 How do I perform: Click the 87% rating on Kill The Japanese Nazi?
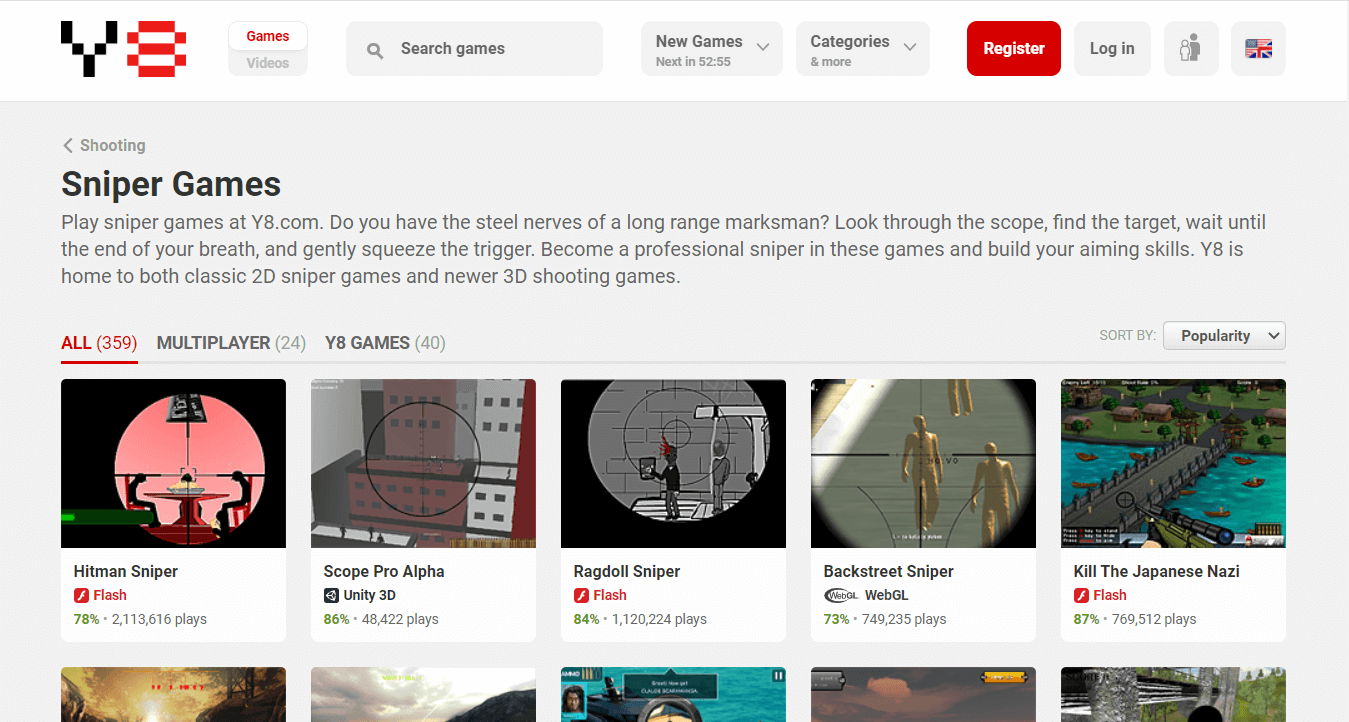[1086, 619]
